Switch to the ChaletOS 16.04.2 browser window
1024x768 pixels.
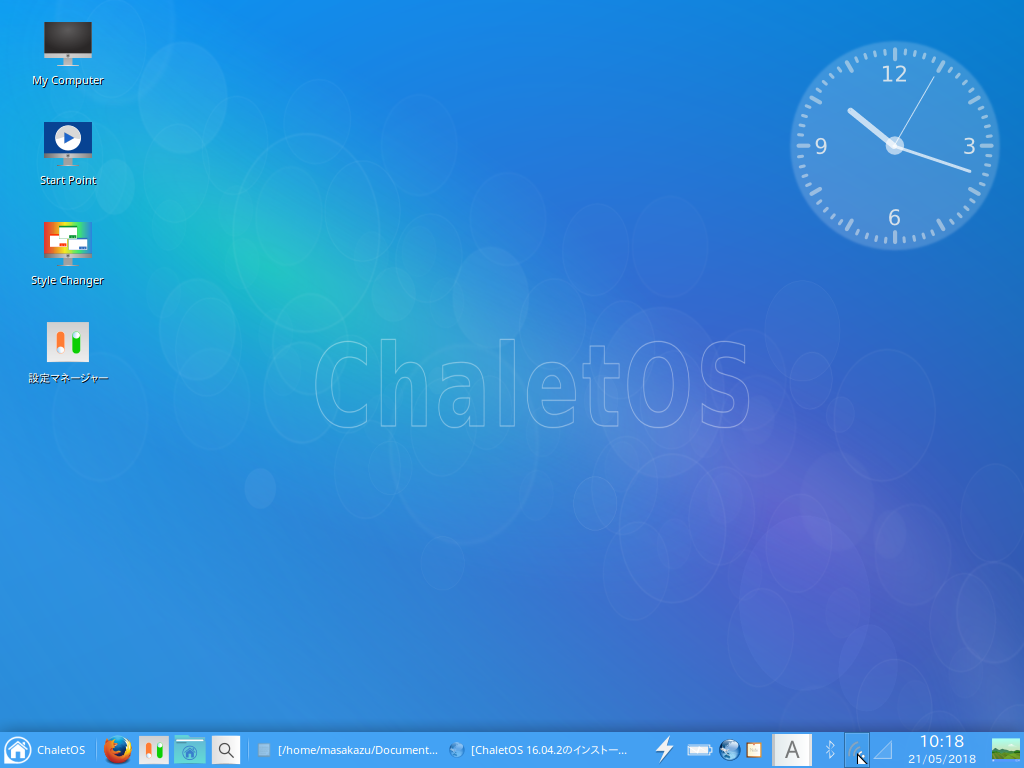pyautogui.click(x=539, y=750)
